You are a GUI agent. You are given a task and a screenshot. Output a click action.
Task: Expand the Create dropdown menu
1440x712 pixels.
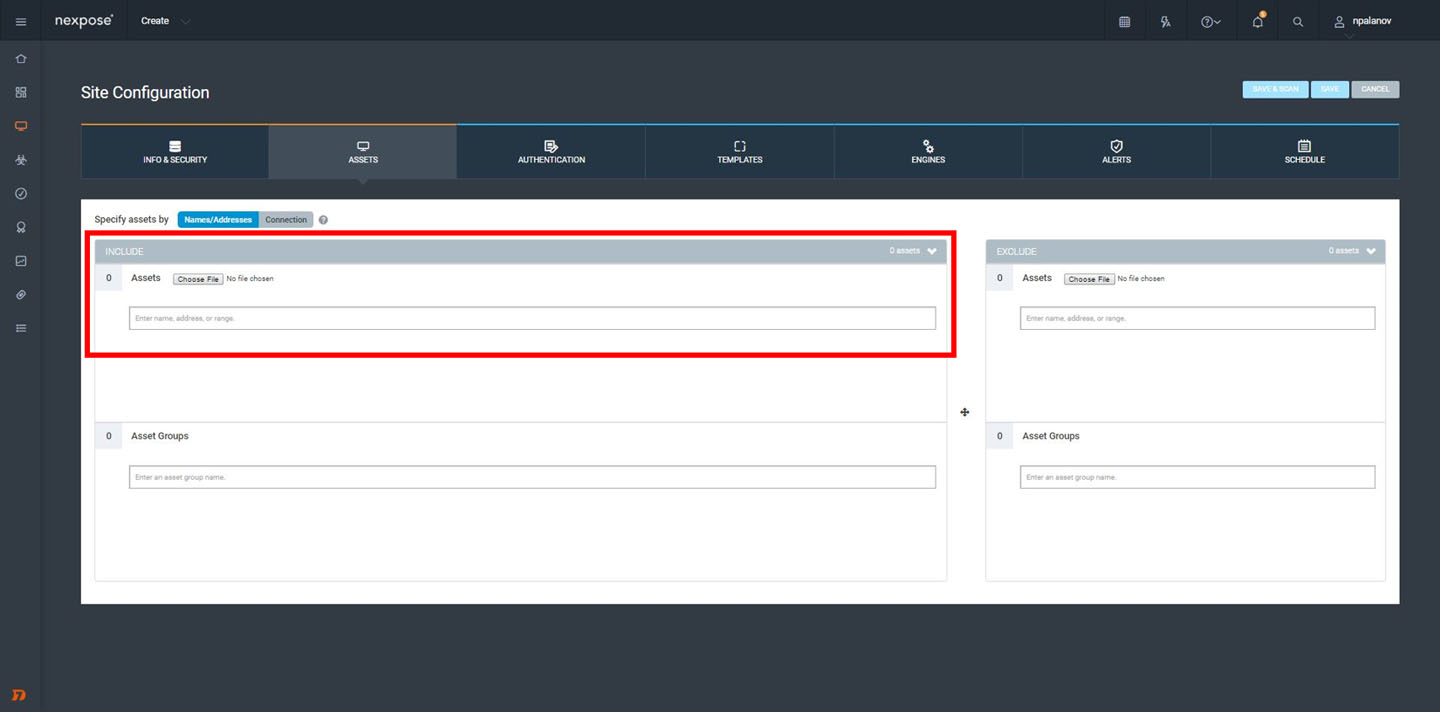click(x=165, y=21)
